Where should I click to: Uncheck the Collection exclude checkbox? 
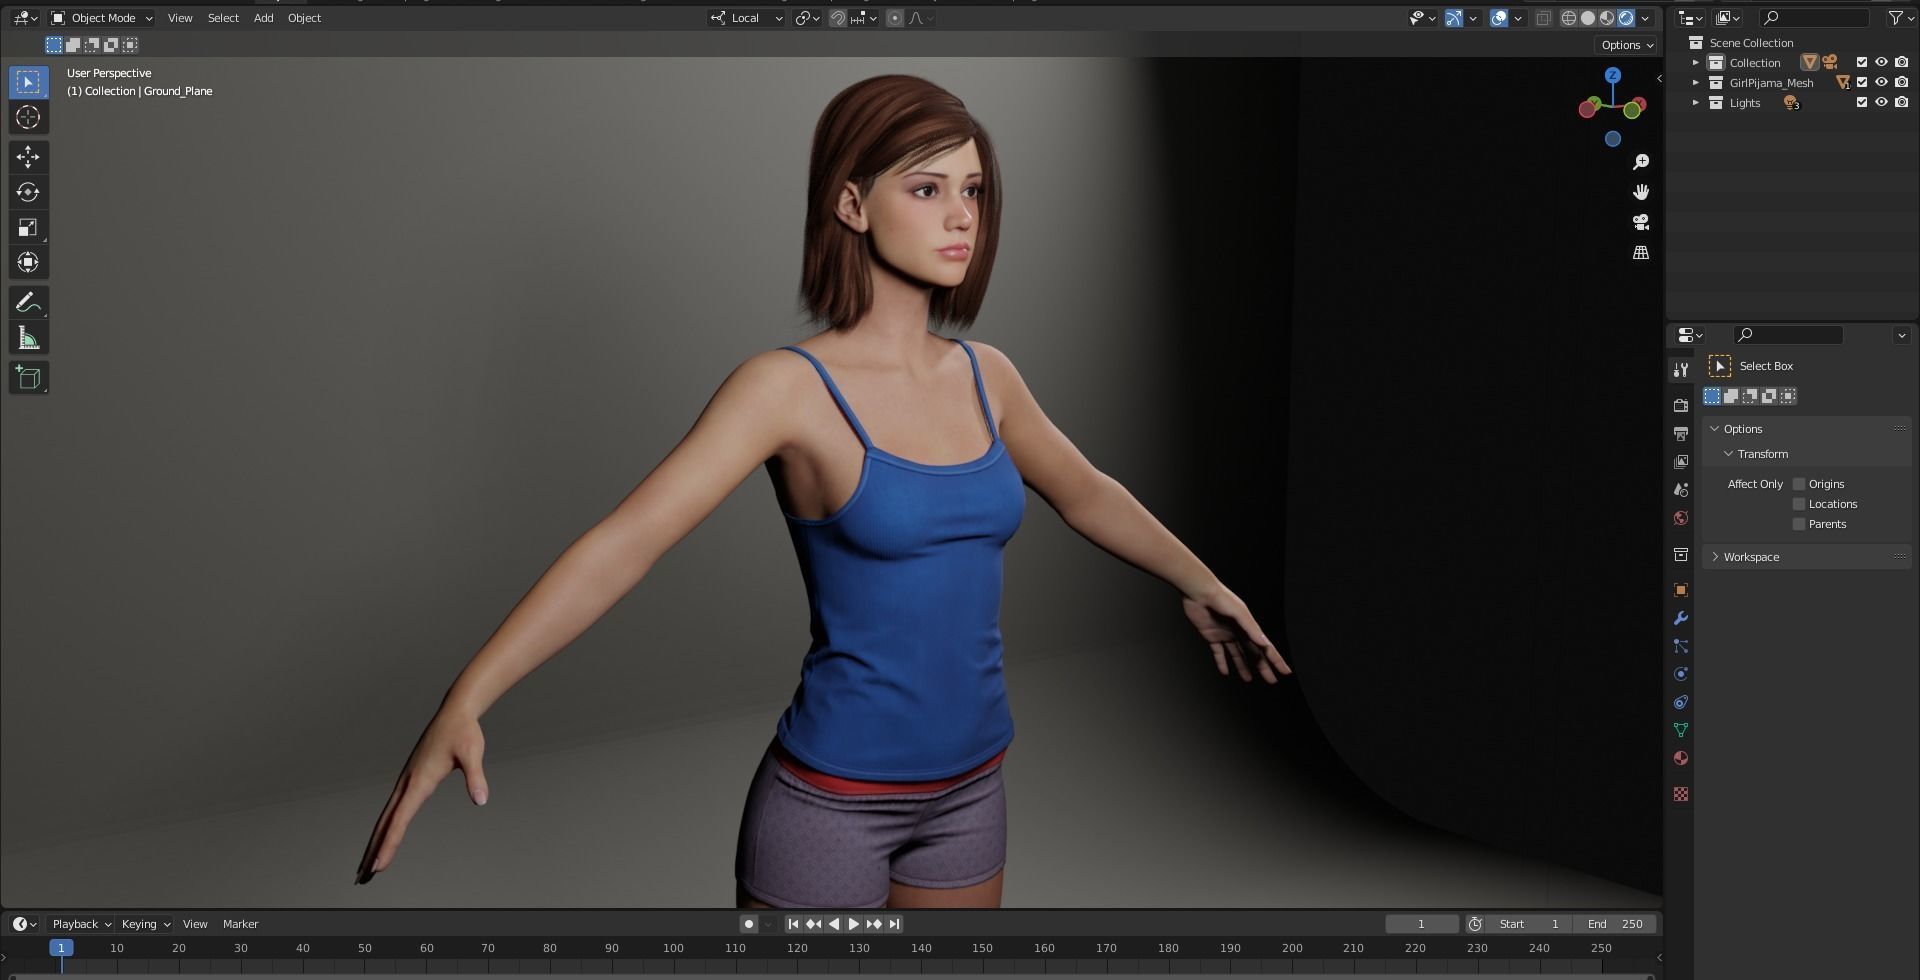click(x=1862, y=62)
